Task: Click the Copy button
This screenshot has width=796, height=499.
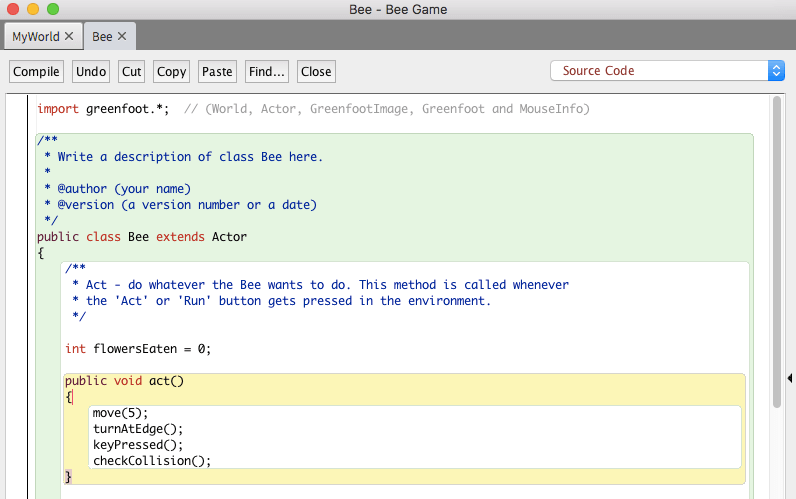Action: click(172, 72)
